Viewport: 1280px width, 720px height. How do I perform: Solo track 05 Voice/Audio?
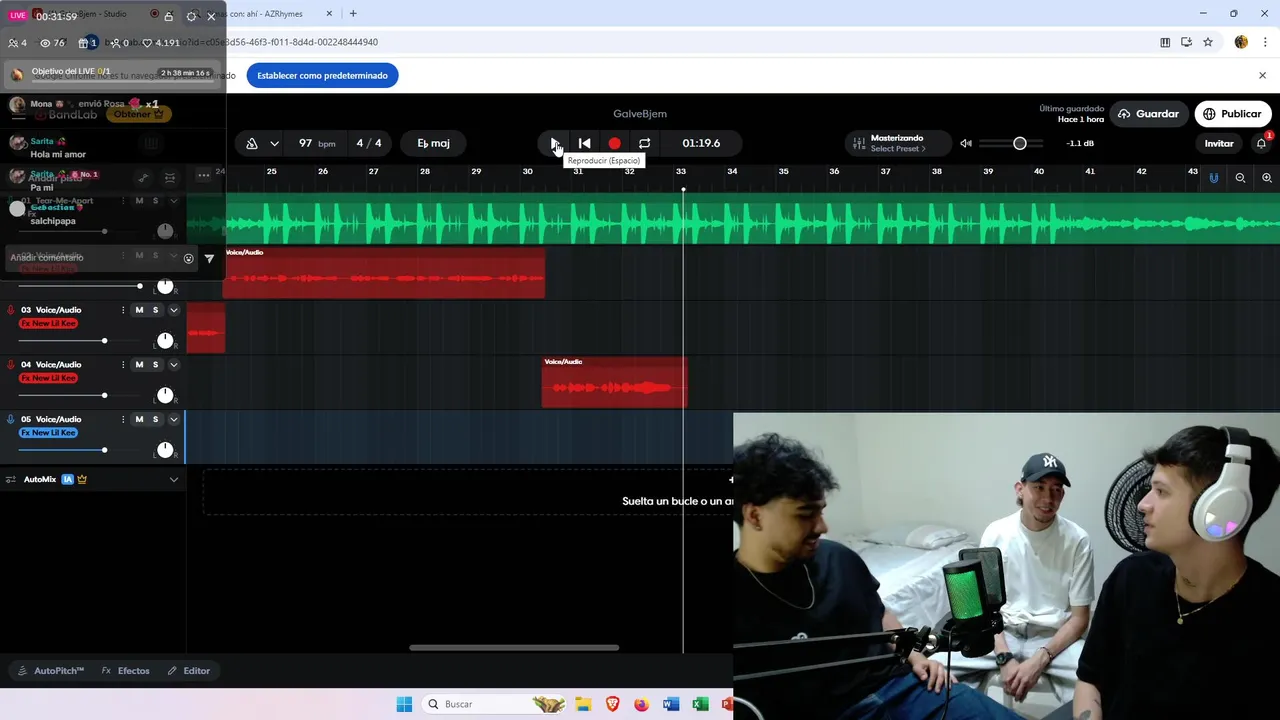pyautogui.click(x=155, y=419)
